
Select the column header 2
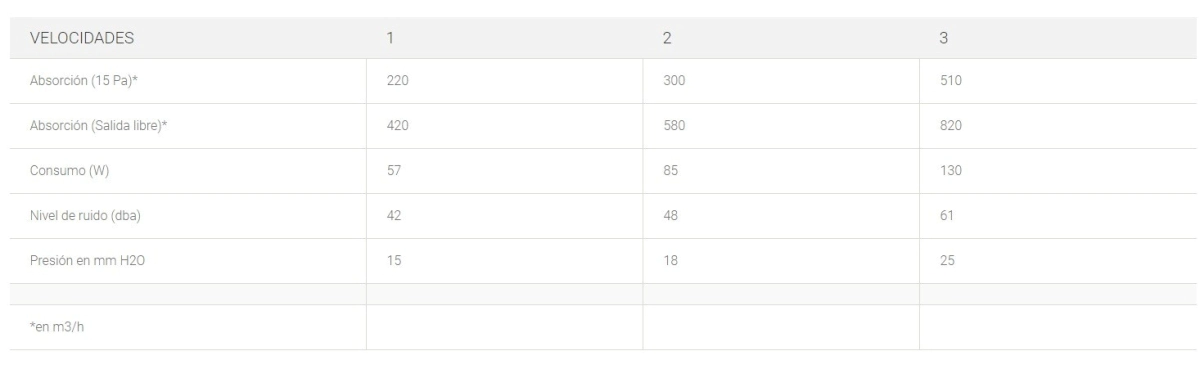coord(781,38)
